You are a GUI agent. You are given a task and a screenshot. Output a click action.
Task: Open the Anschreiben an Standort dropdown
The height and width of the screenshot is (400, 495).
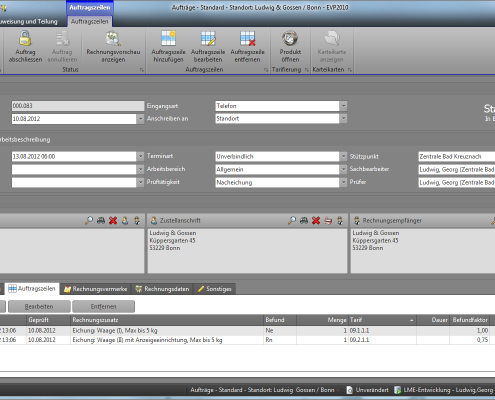click(343, 119)
